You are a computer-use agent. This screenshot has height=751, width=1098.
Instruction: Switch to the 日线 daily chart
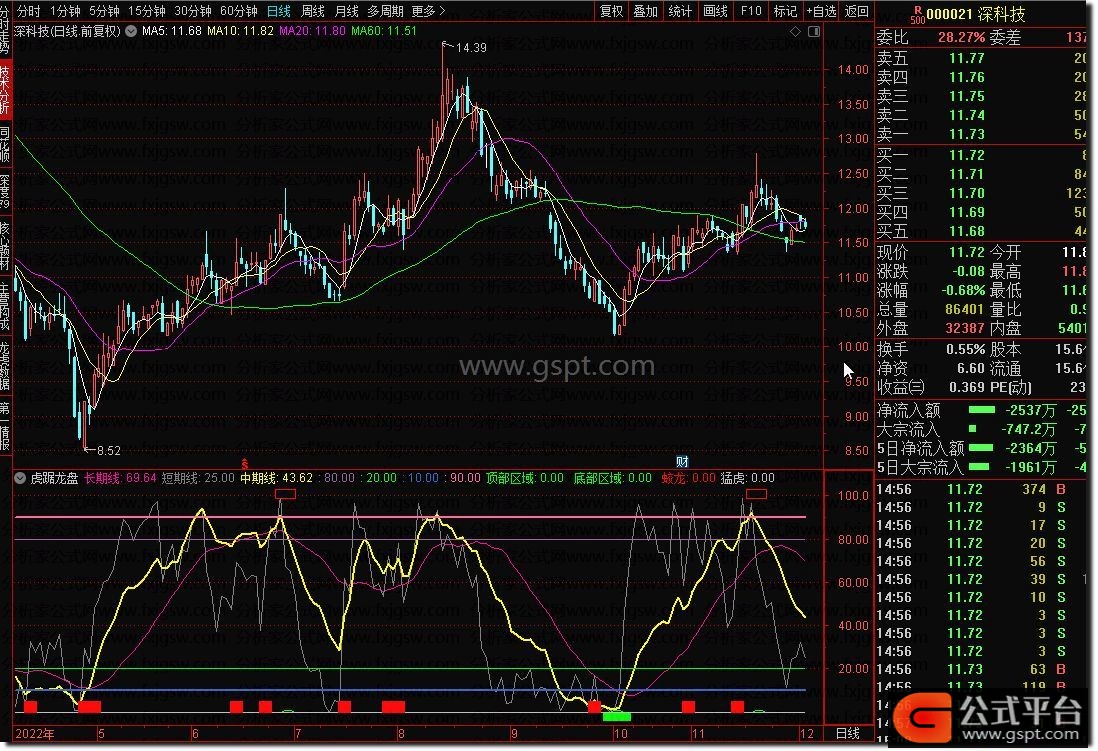pos(279,11)
